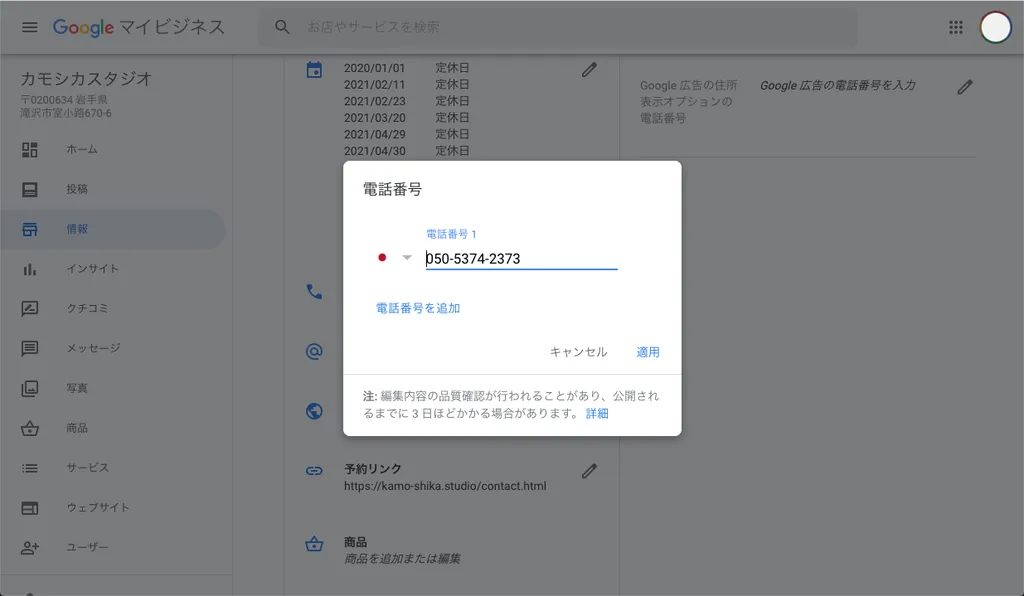Click the 適用 button

pyautogui.click(x=648, y=352)
